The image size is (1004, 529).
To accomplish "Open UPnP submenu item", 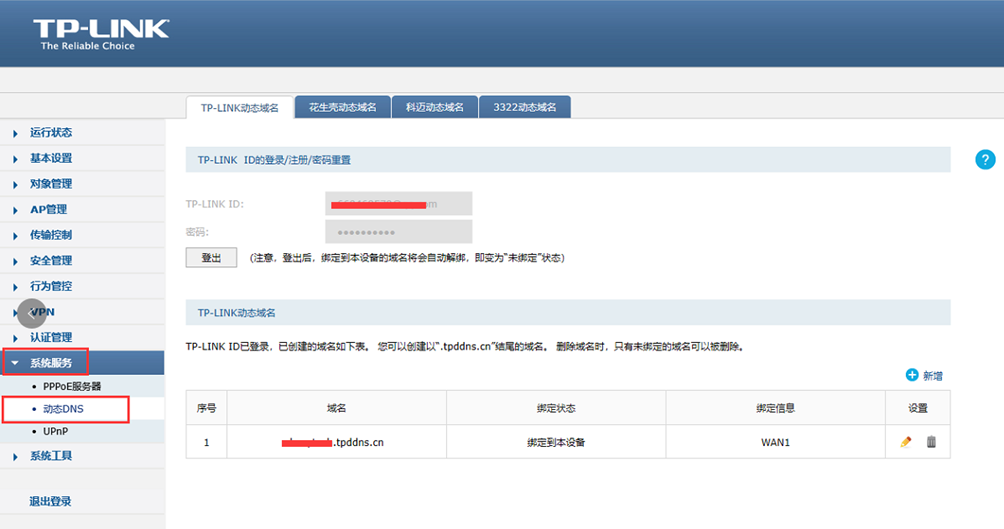I will coord(55,431).
